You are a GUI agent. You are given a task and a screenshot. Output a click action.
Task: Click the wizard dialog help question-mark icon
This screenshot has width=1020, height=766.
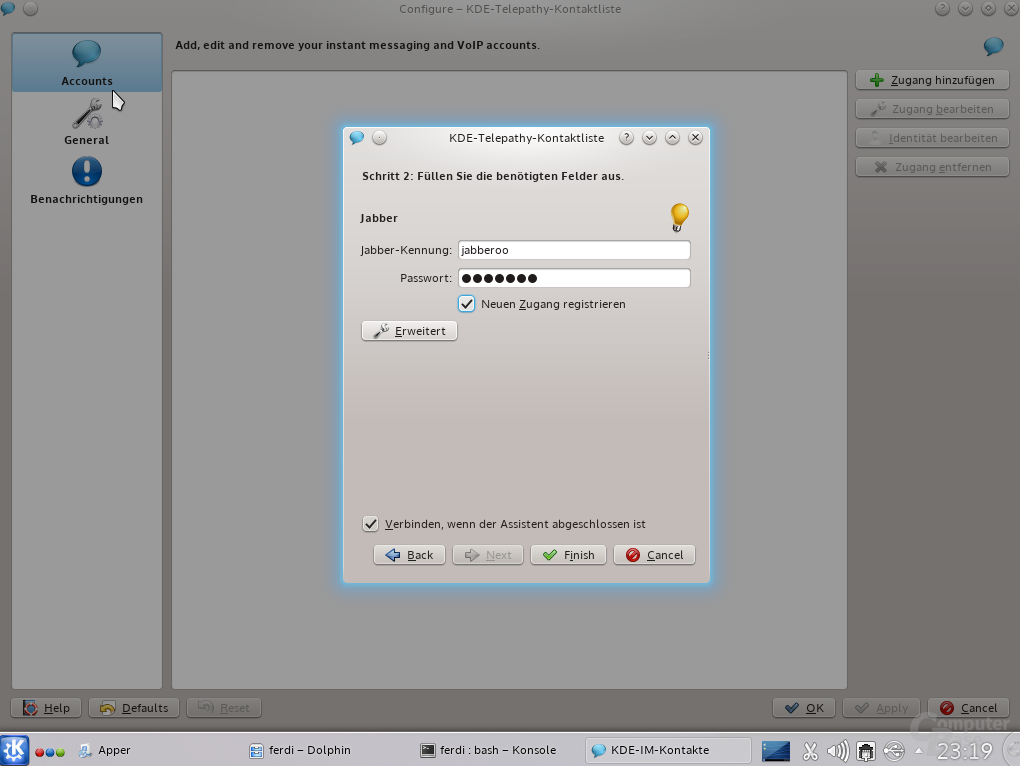pyautogui.click(x=626, y=138)
